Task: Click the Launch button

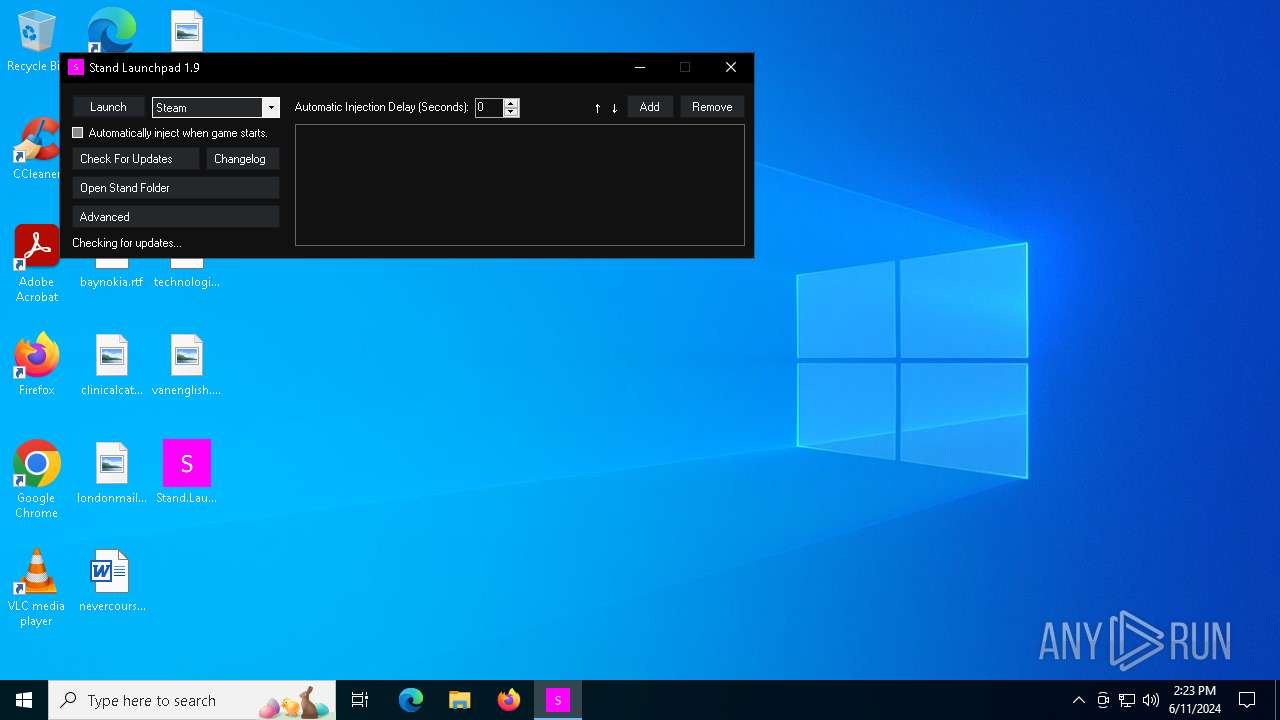Action: coord(108,107)
